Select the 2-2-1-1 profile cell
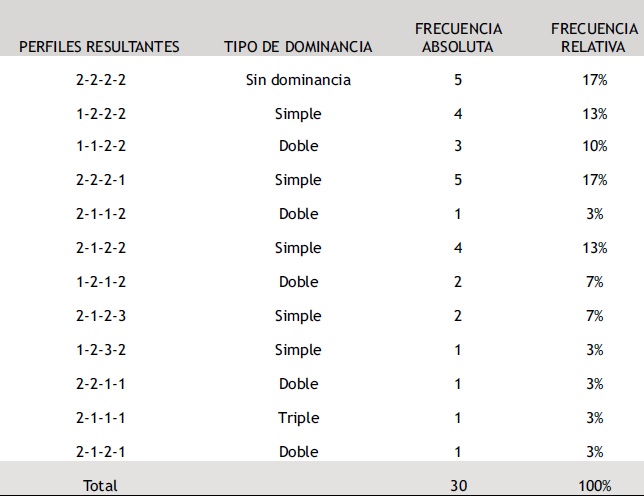 (101, 384)
